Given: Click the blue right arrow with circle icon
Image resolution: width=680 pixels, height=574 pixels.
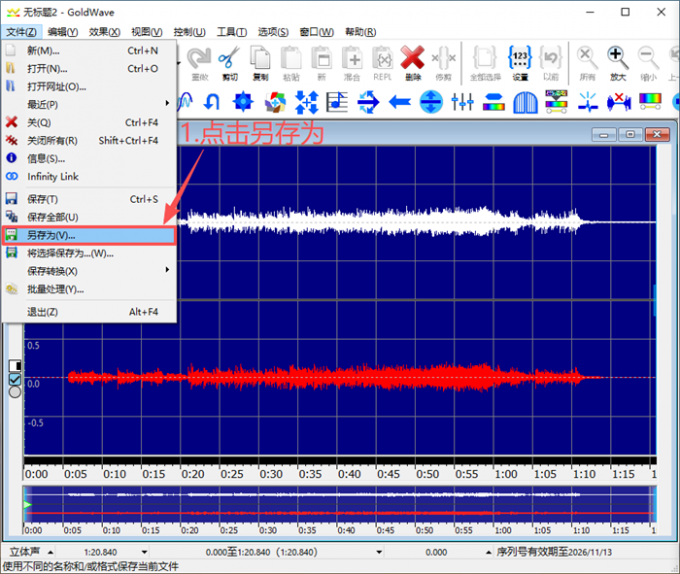Looking at the screenshot, I should point(368,102).
